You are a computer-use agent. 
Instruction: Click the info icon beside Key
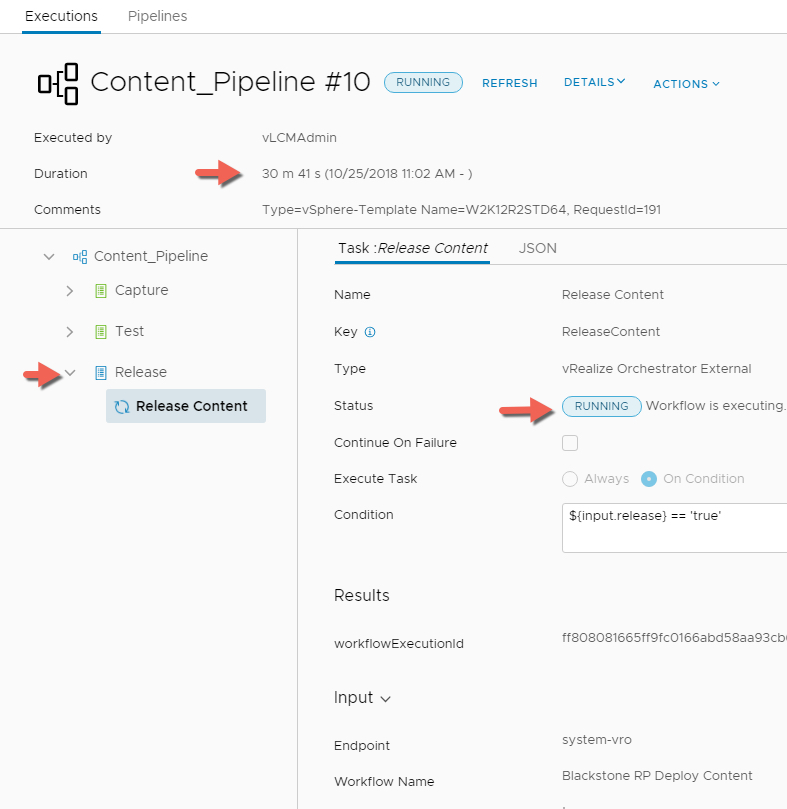(370, 332)
